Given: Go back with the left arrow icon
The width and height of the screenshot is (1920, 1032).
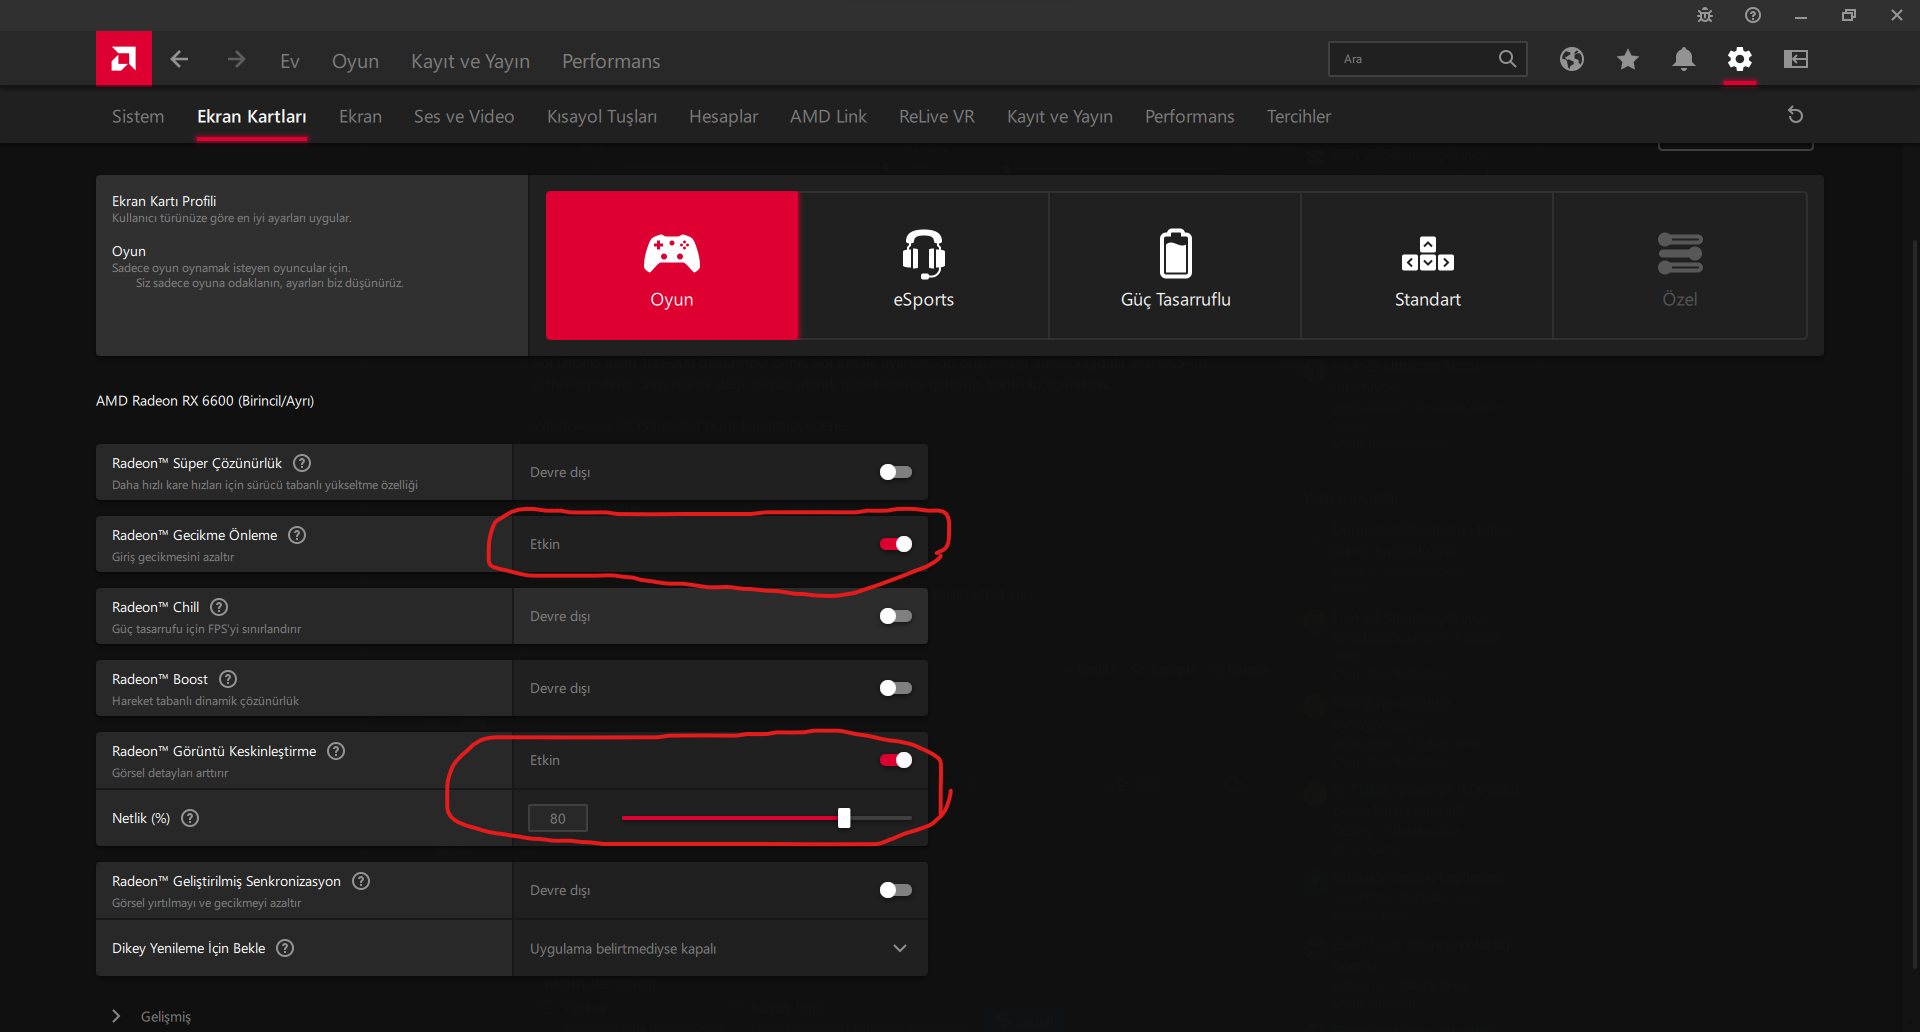Looking at the screenshot, I should [x=179, y=60].
